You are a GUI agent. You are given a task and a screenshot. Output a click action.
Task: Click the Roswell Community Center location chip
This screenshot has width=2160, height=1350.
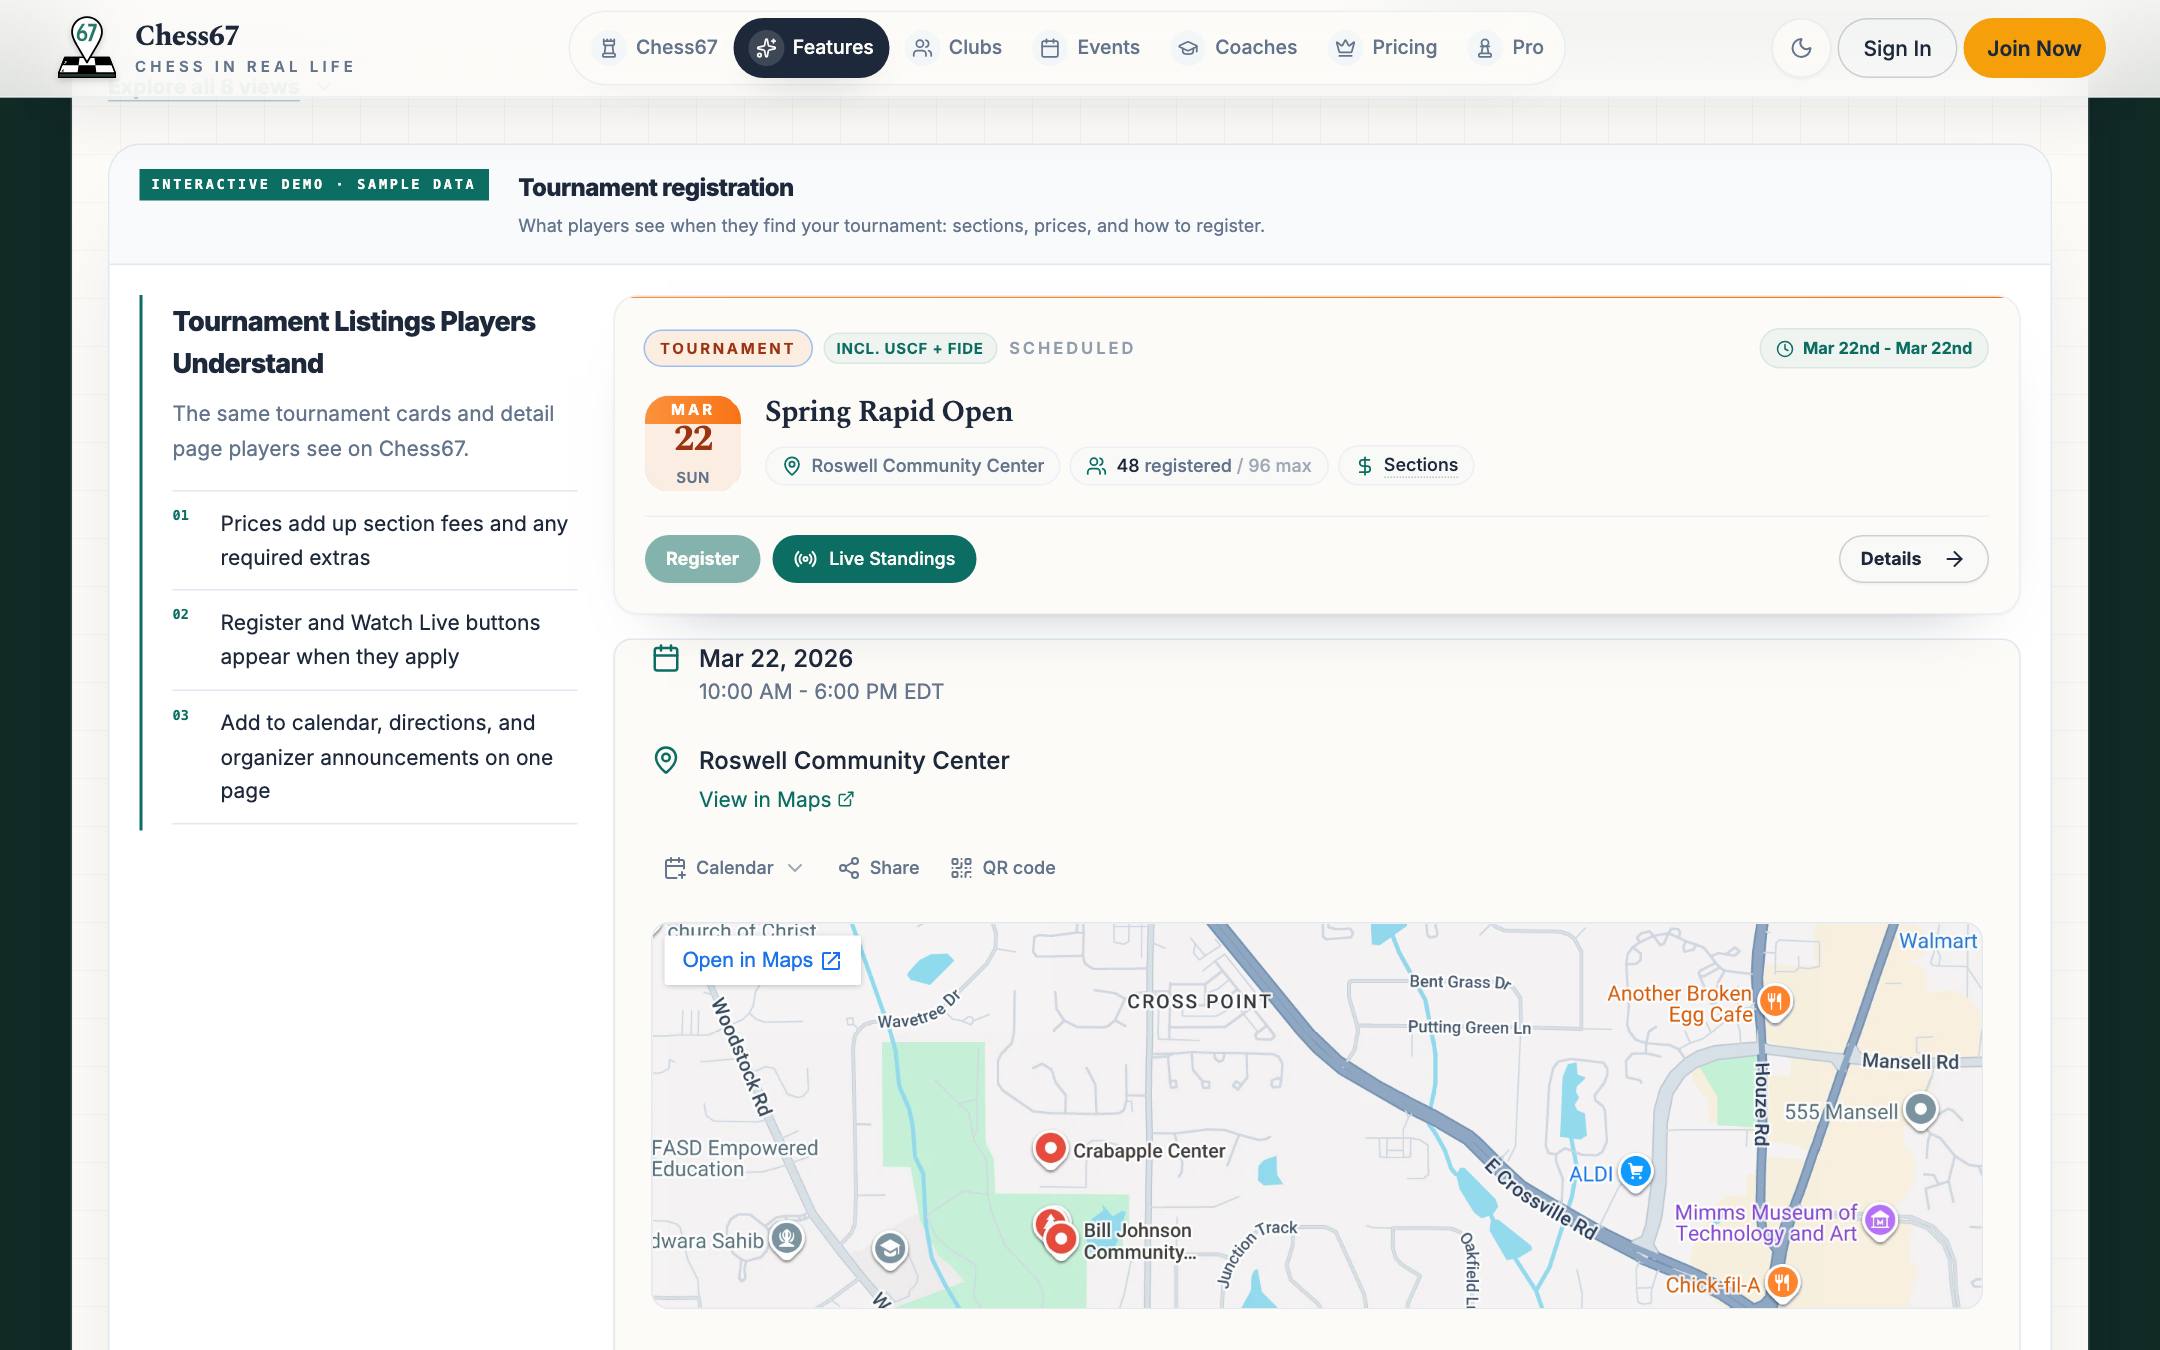click(913, 466)
